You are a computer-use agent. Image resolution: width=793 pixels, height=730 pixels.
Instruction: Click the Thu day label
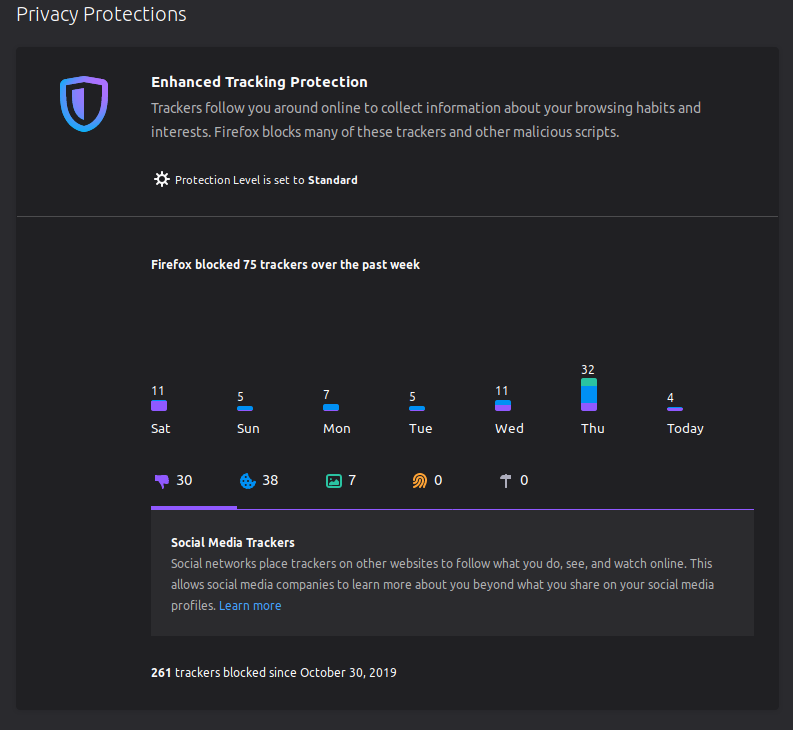[x=593, y=428]
